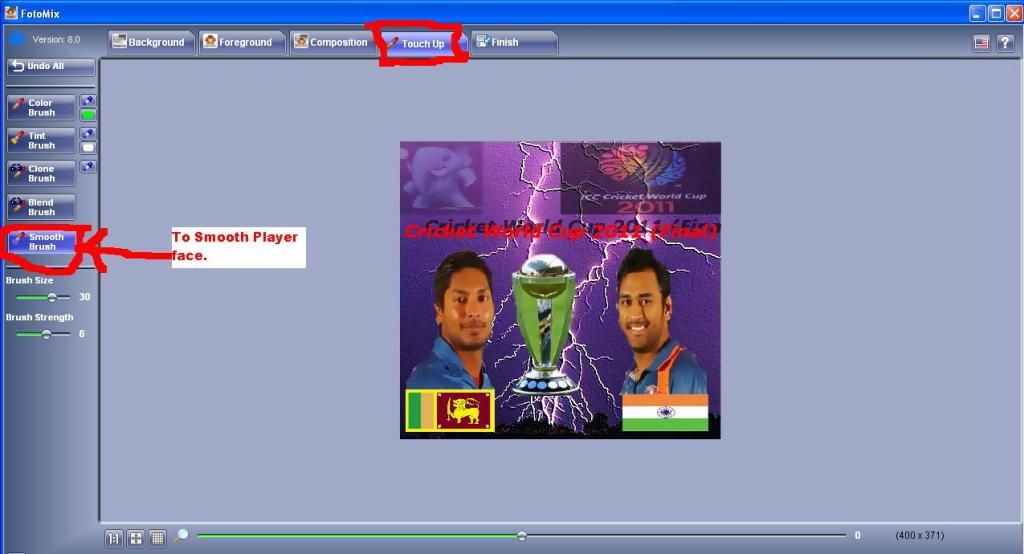Click the Clone Brush source picker icon
Screen dimensions: 1024x554
pyautogui.click(x=88, y=167)
